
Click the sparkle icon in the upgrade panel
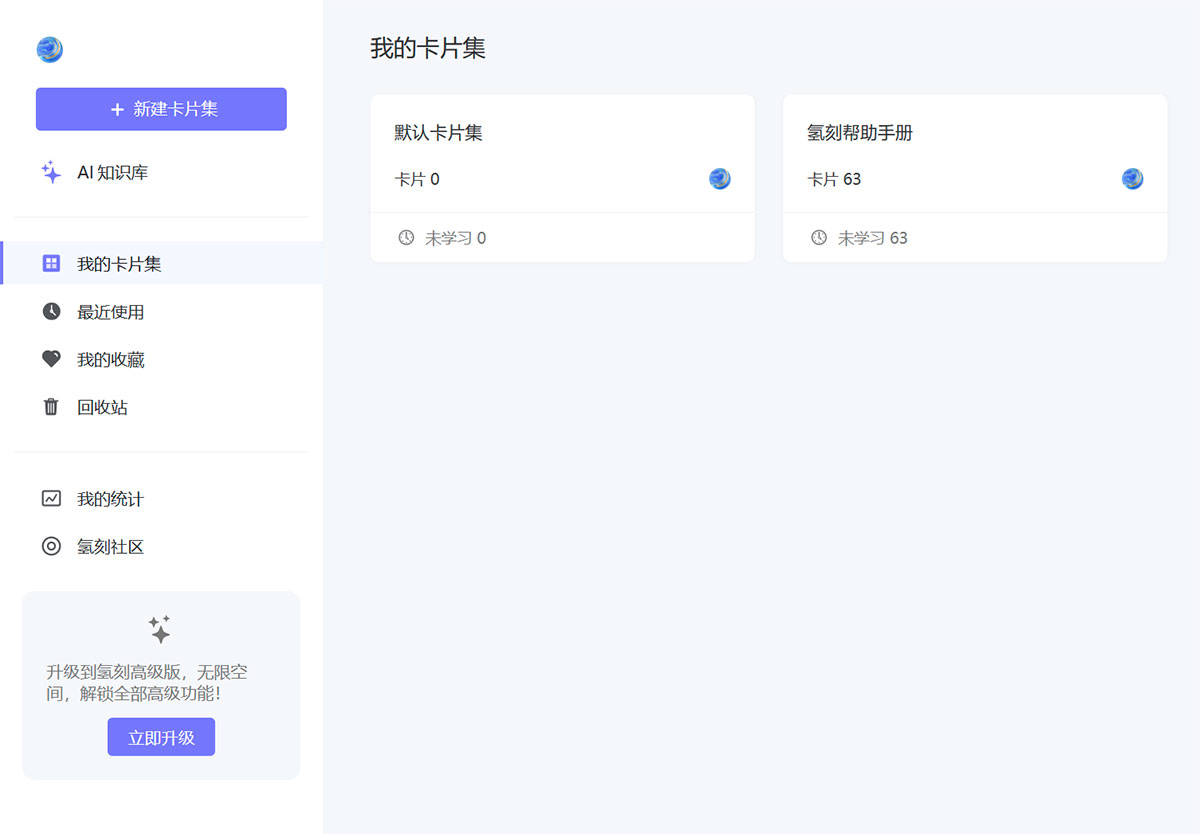tap(161, 628)
